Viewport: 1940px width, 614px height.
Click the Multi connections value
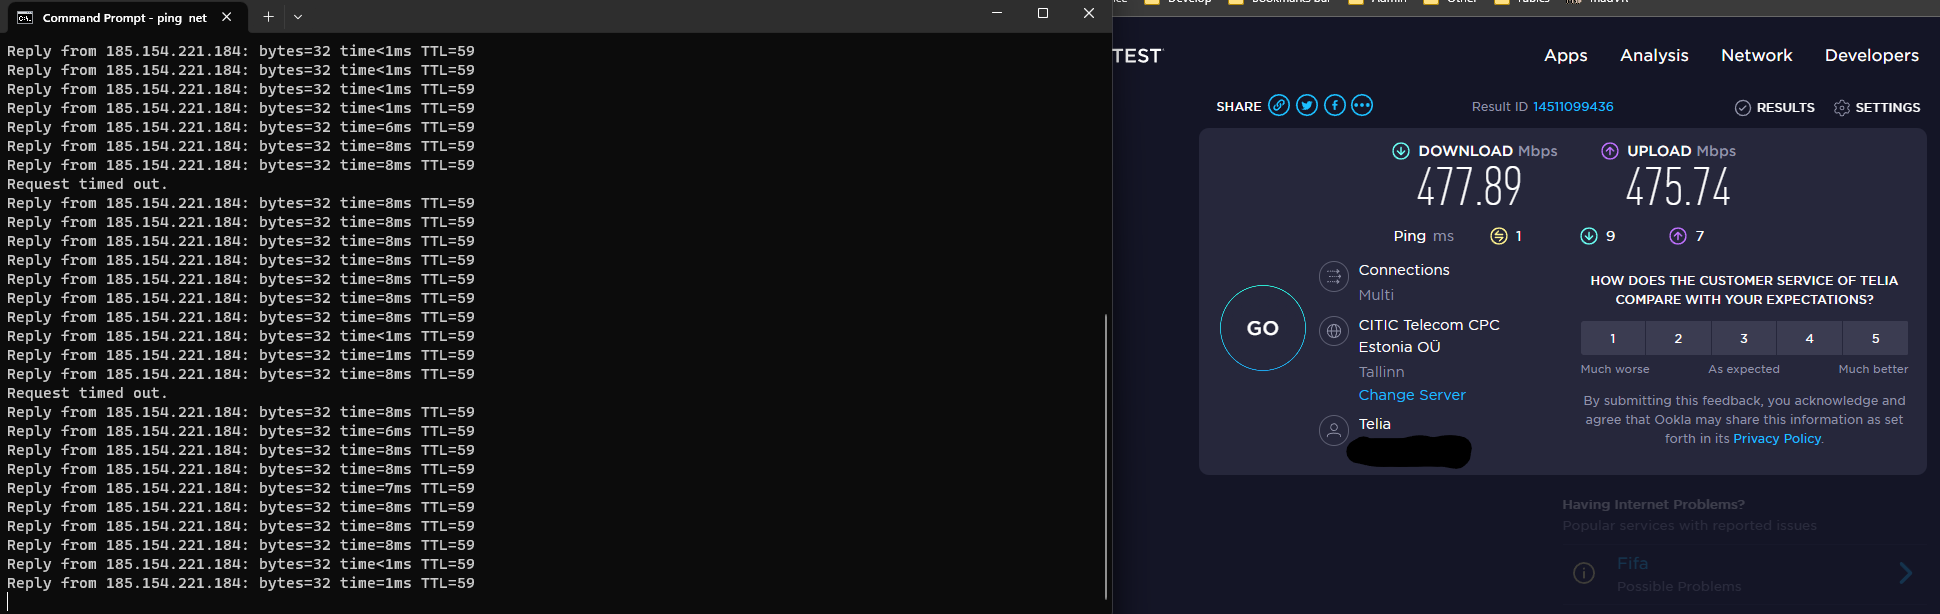coord(1376,295)
